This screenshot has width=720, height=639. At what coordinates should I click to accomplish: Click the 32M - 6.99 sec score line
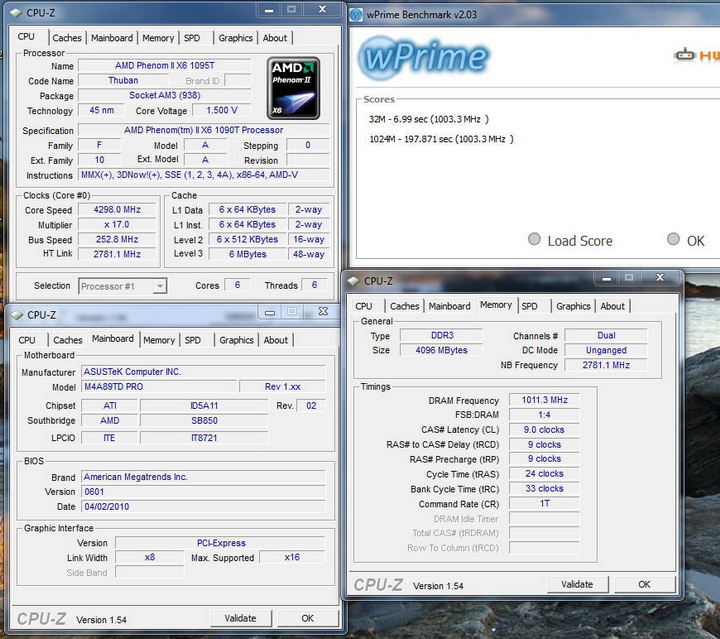tap(429, 119)
